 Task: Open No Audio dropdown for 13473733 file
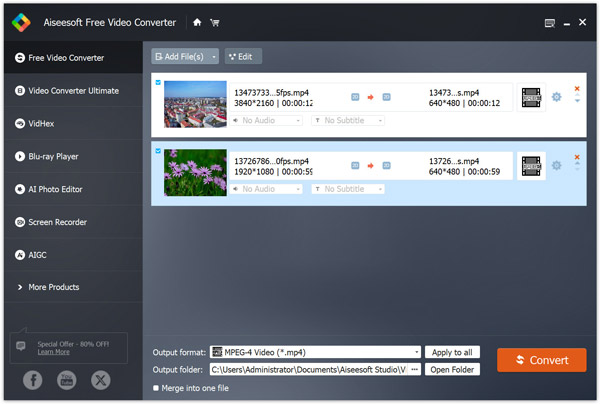point(266,121)
